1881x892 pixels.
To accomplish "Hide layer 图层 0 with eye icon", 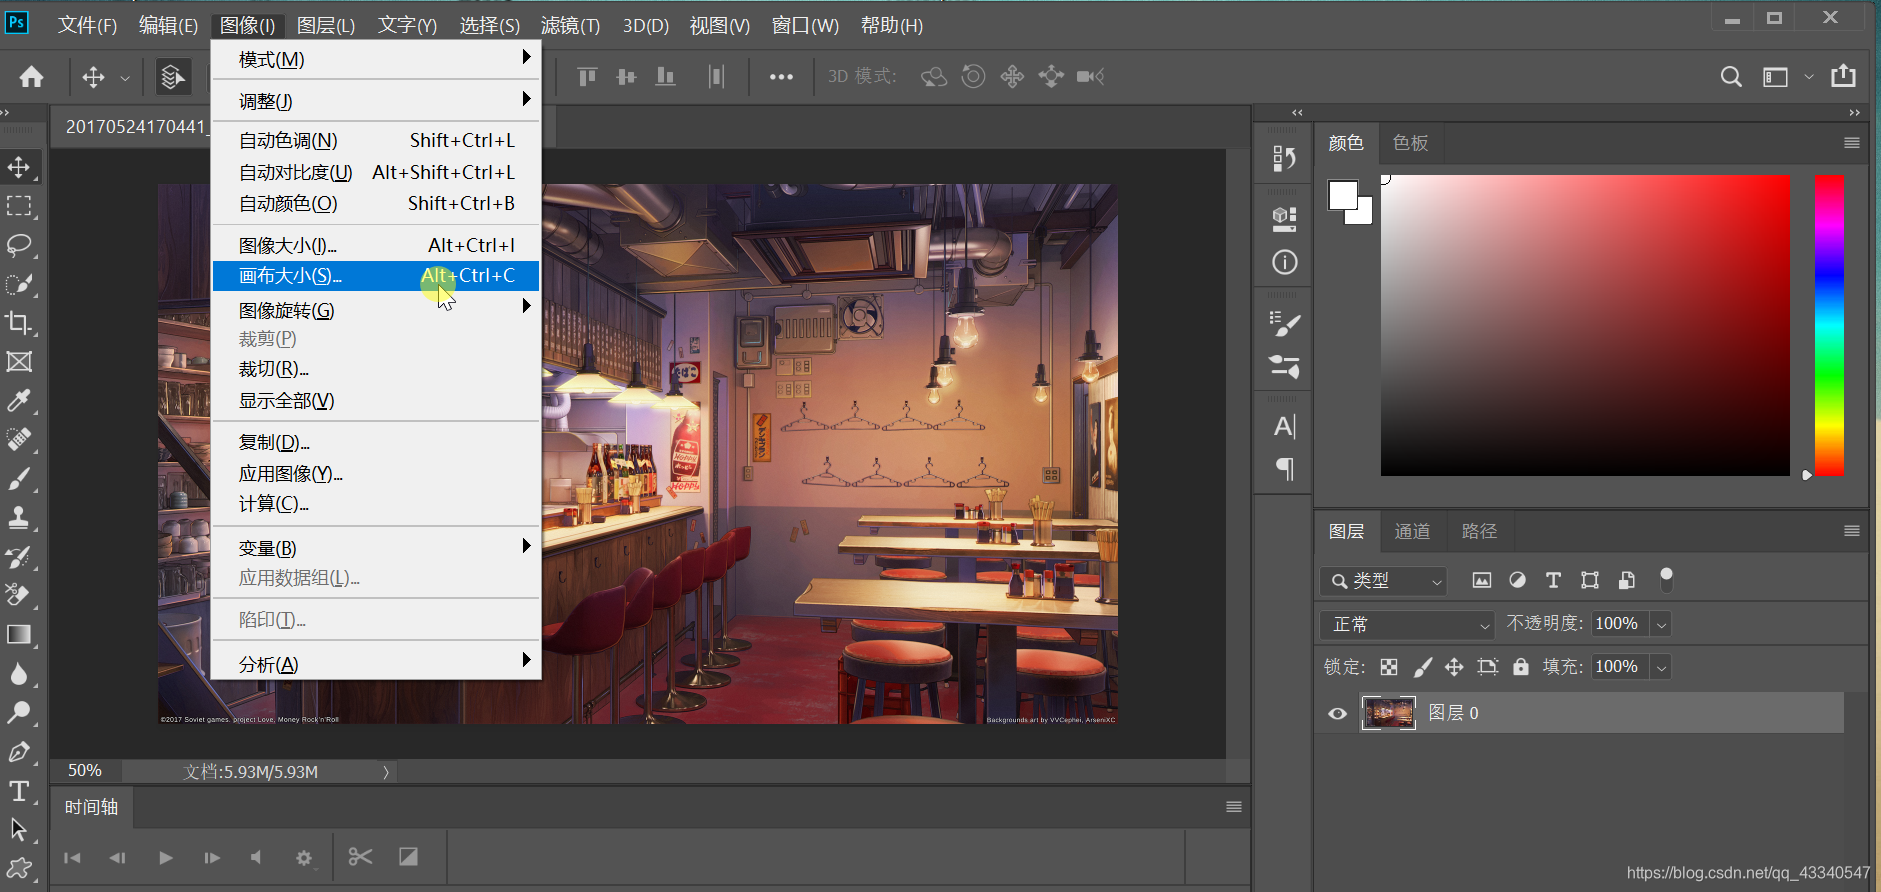I will [x=1337, y=713].
